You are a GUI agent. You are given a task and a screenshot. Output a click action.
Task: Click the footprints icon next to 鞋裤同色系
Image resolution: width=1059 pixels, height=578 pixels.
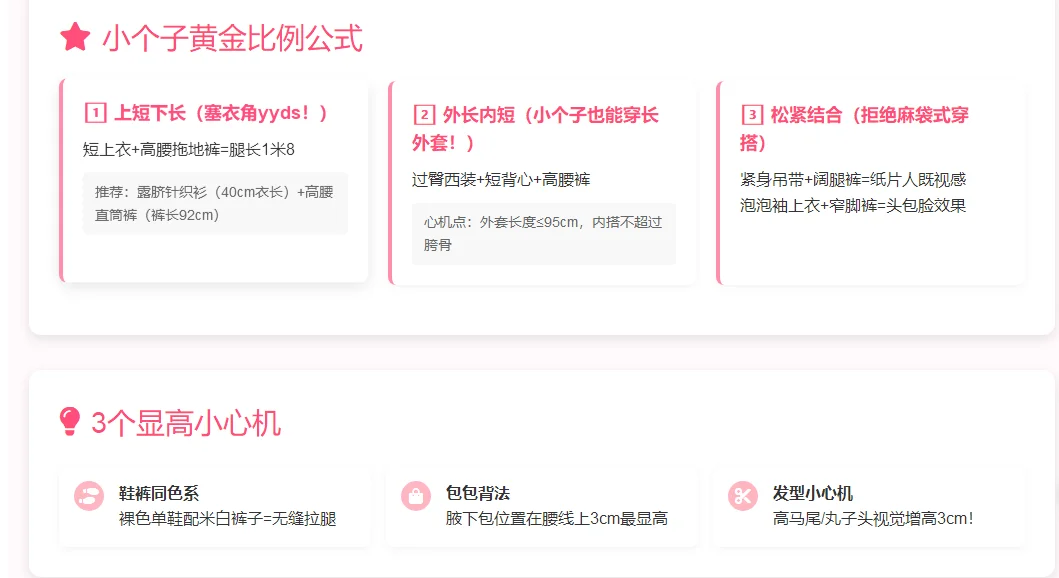click(88, 496)
